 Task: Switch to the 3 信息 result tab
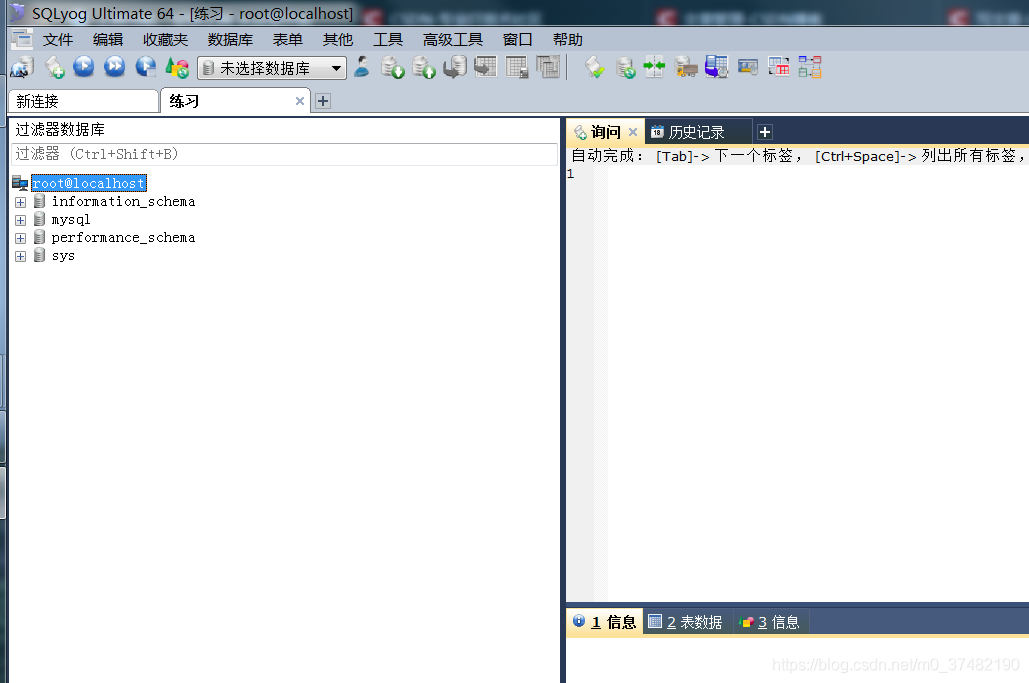coord(770,622)
